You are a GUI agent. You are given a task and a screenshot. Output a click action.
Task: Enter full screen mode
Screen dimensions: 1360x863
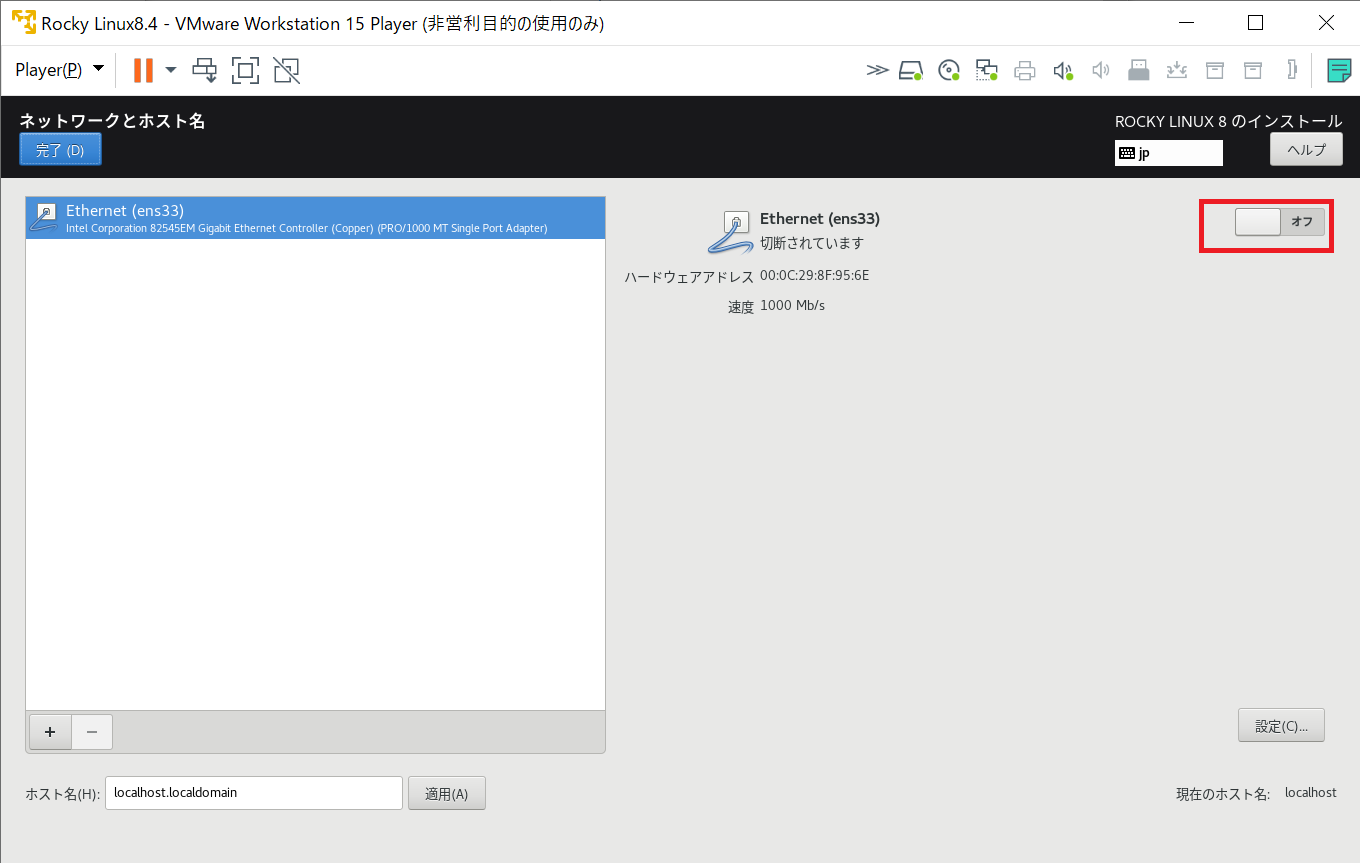pyautogui.click(x=245, y=70)
